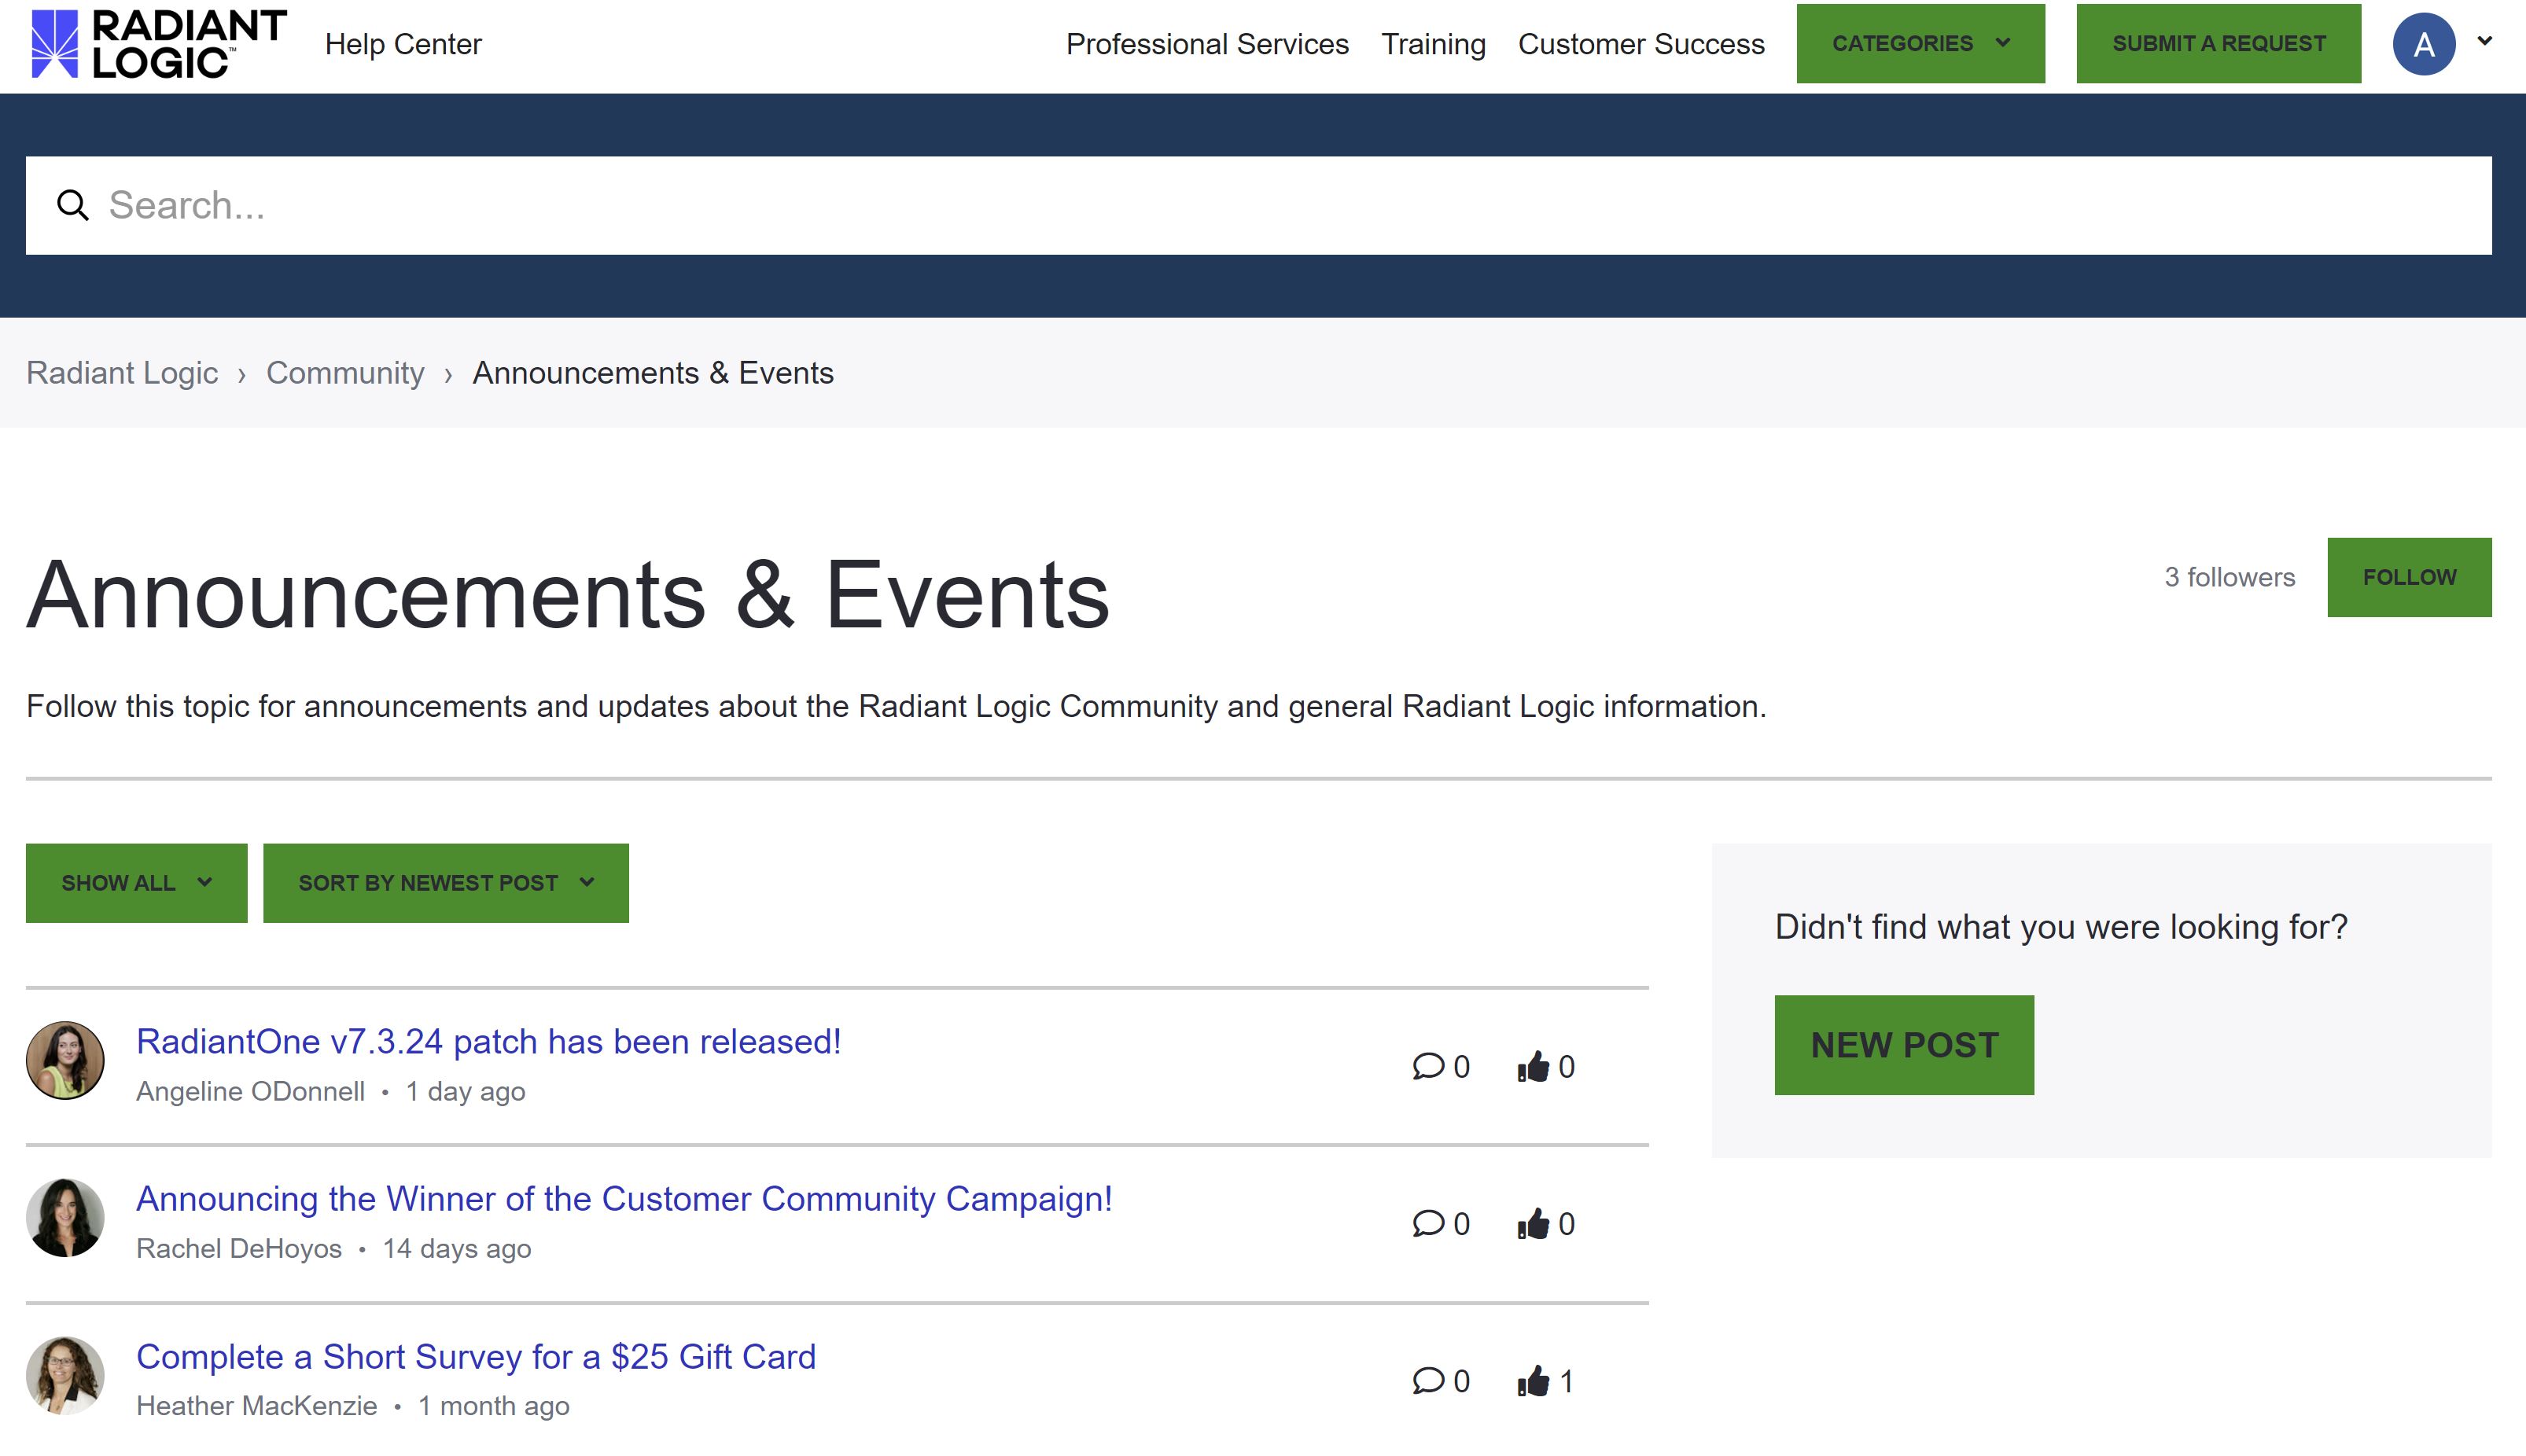Image resolution: width=2526 pixels, height=1456 pixels.
Task: Go to the Help Center link
Action: coord(403,44)
